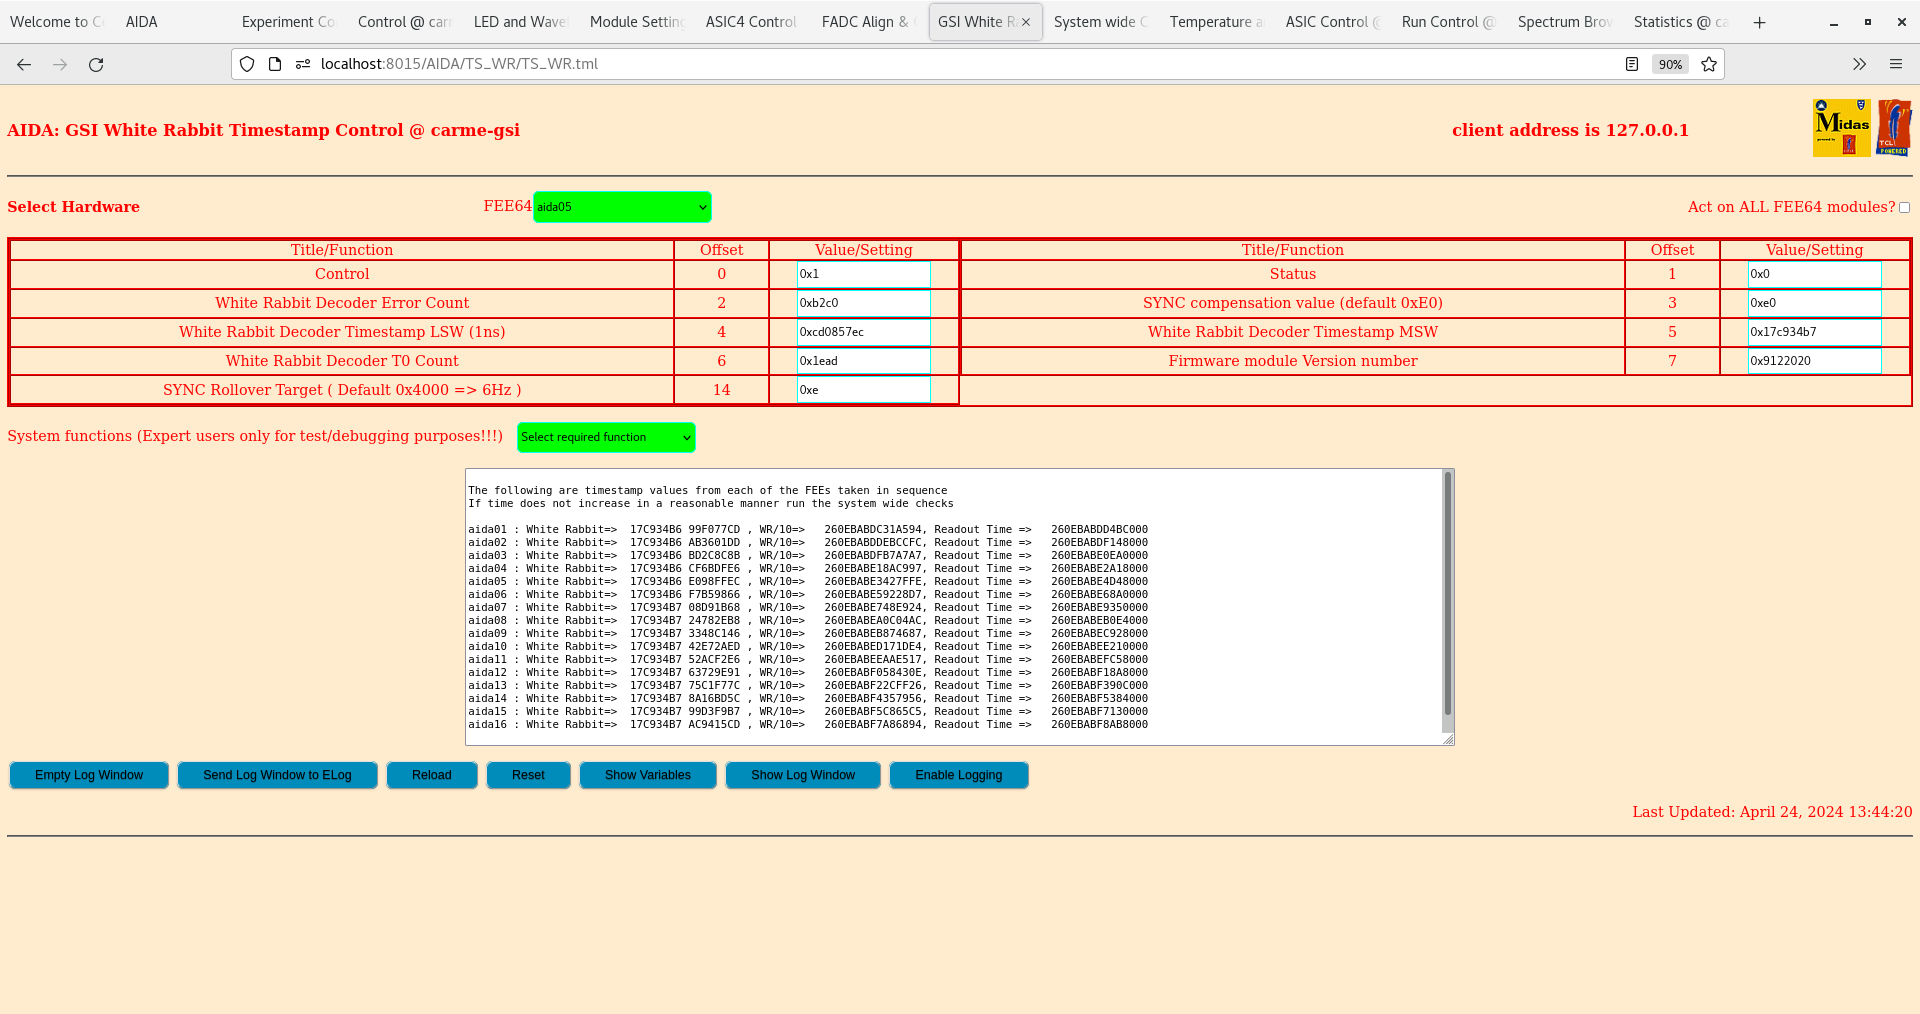Enable the Act on ALL FEE64 modules checkbox

pos(1904,207)
